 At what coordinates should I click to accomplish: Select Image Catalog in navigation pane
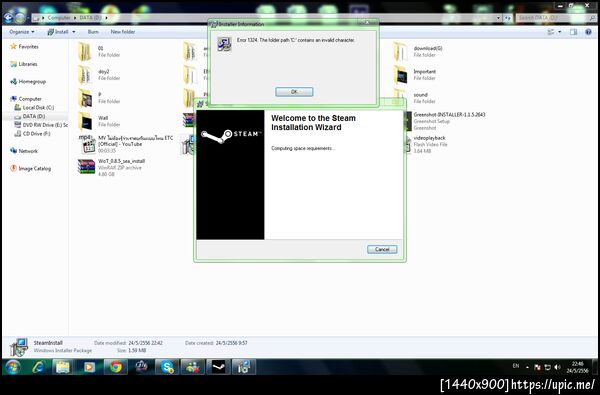coord(31,168)
